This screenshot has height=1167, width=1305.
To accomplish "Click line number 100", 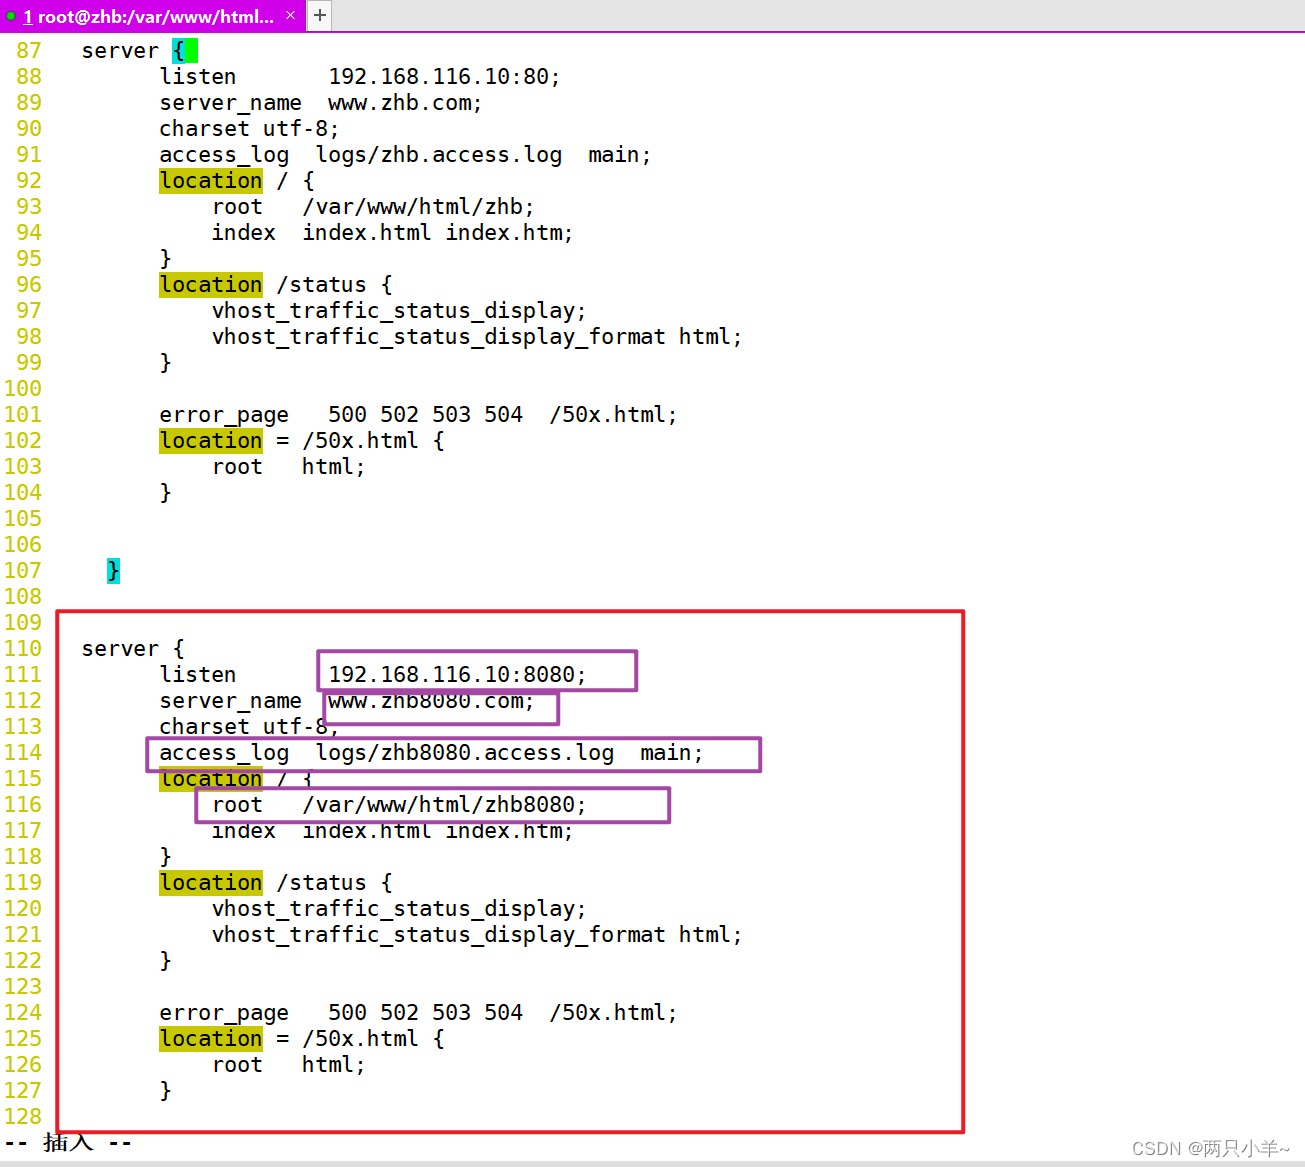I will [23, 389].
